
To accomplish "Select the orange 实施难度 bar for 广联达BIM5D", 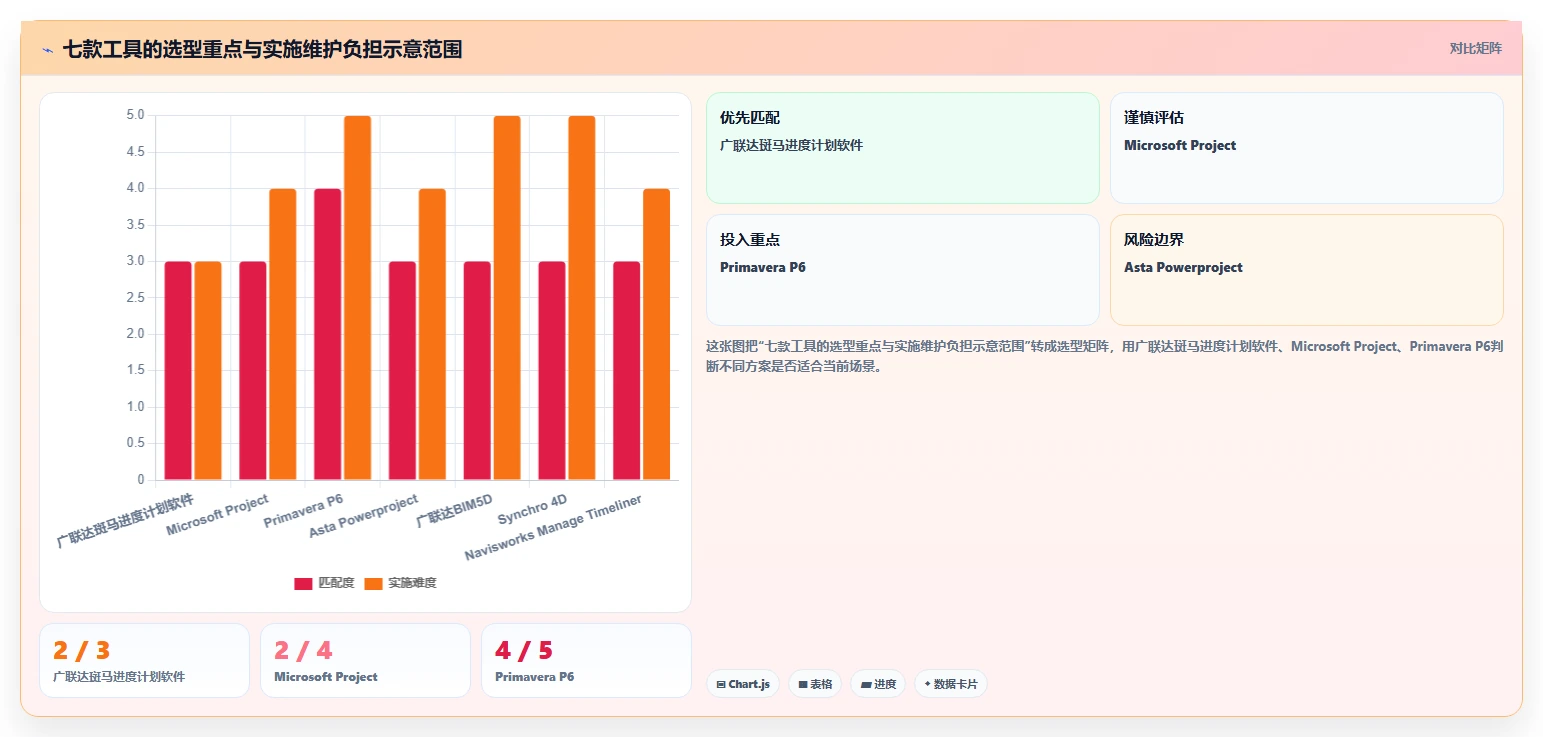I will [507, 298].
